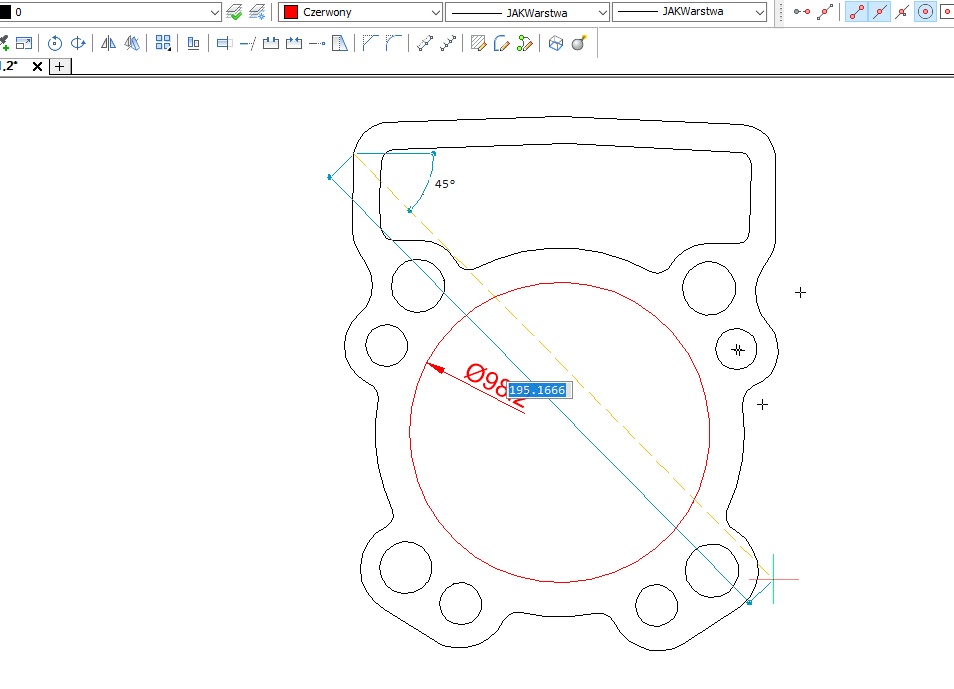Open a new drawing tab with plus
The width and height of the screenshot is (954, 689).
coord(60,66)
